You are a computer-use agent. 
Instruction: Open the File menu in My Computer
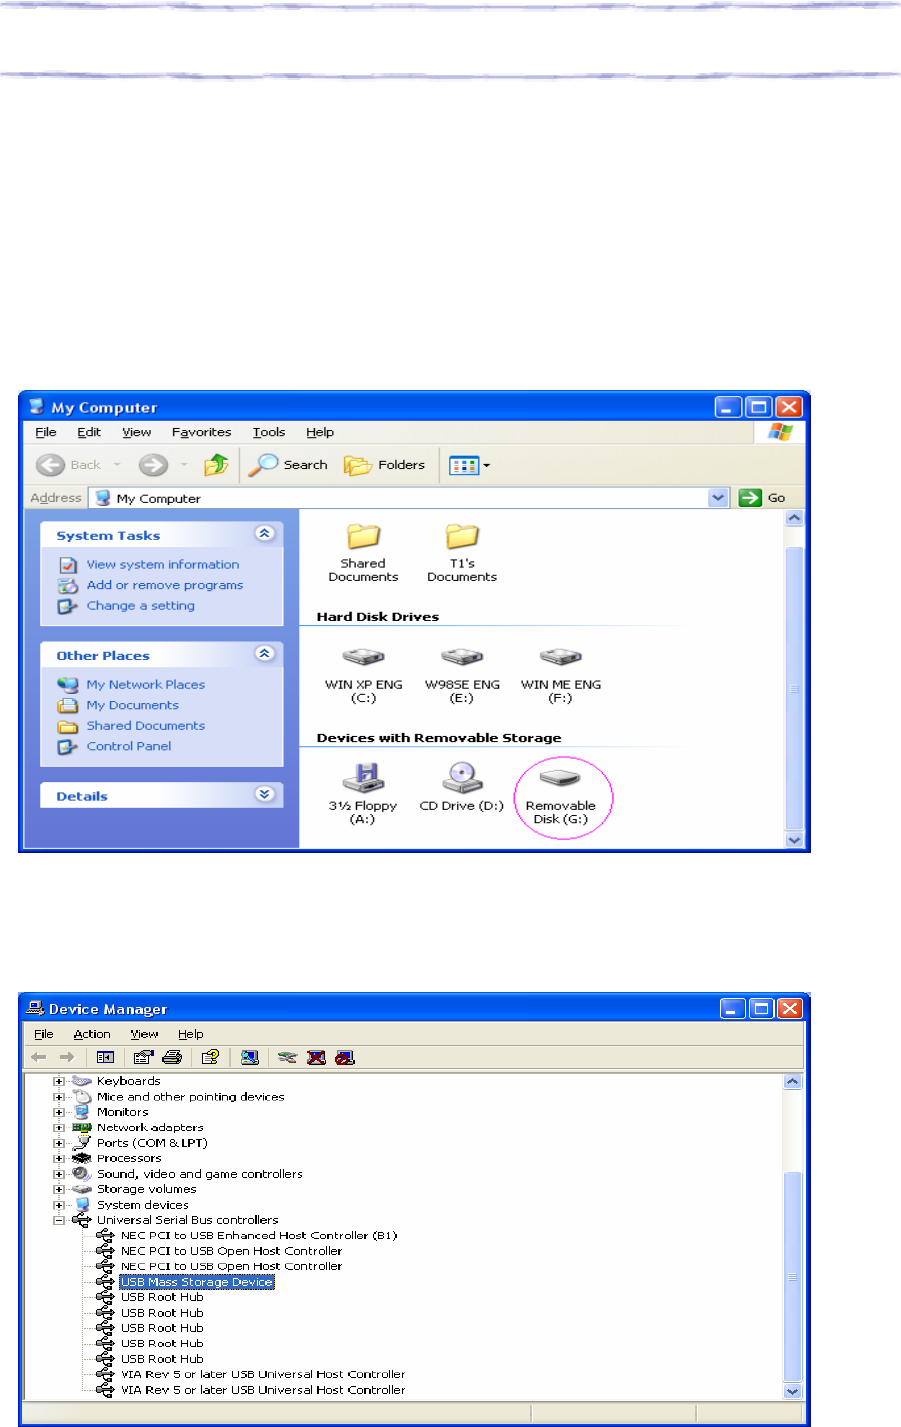(x=46, y=432)
